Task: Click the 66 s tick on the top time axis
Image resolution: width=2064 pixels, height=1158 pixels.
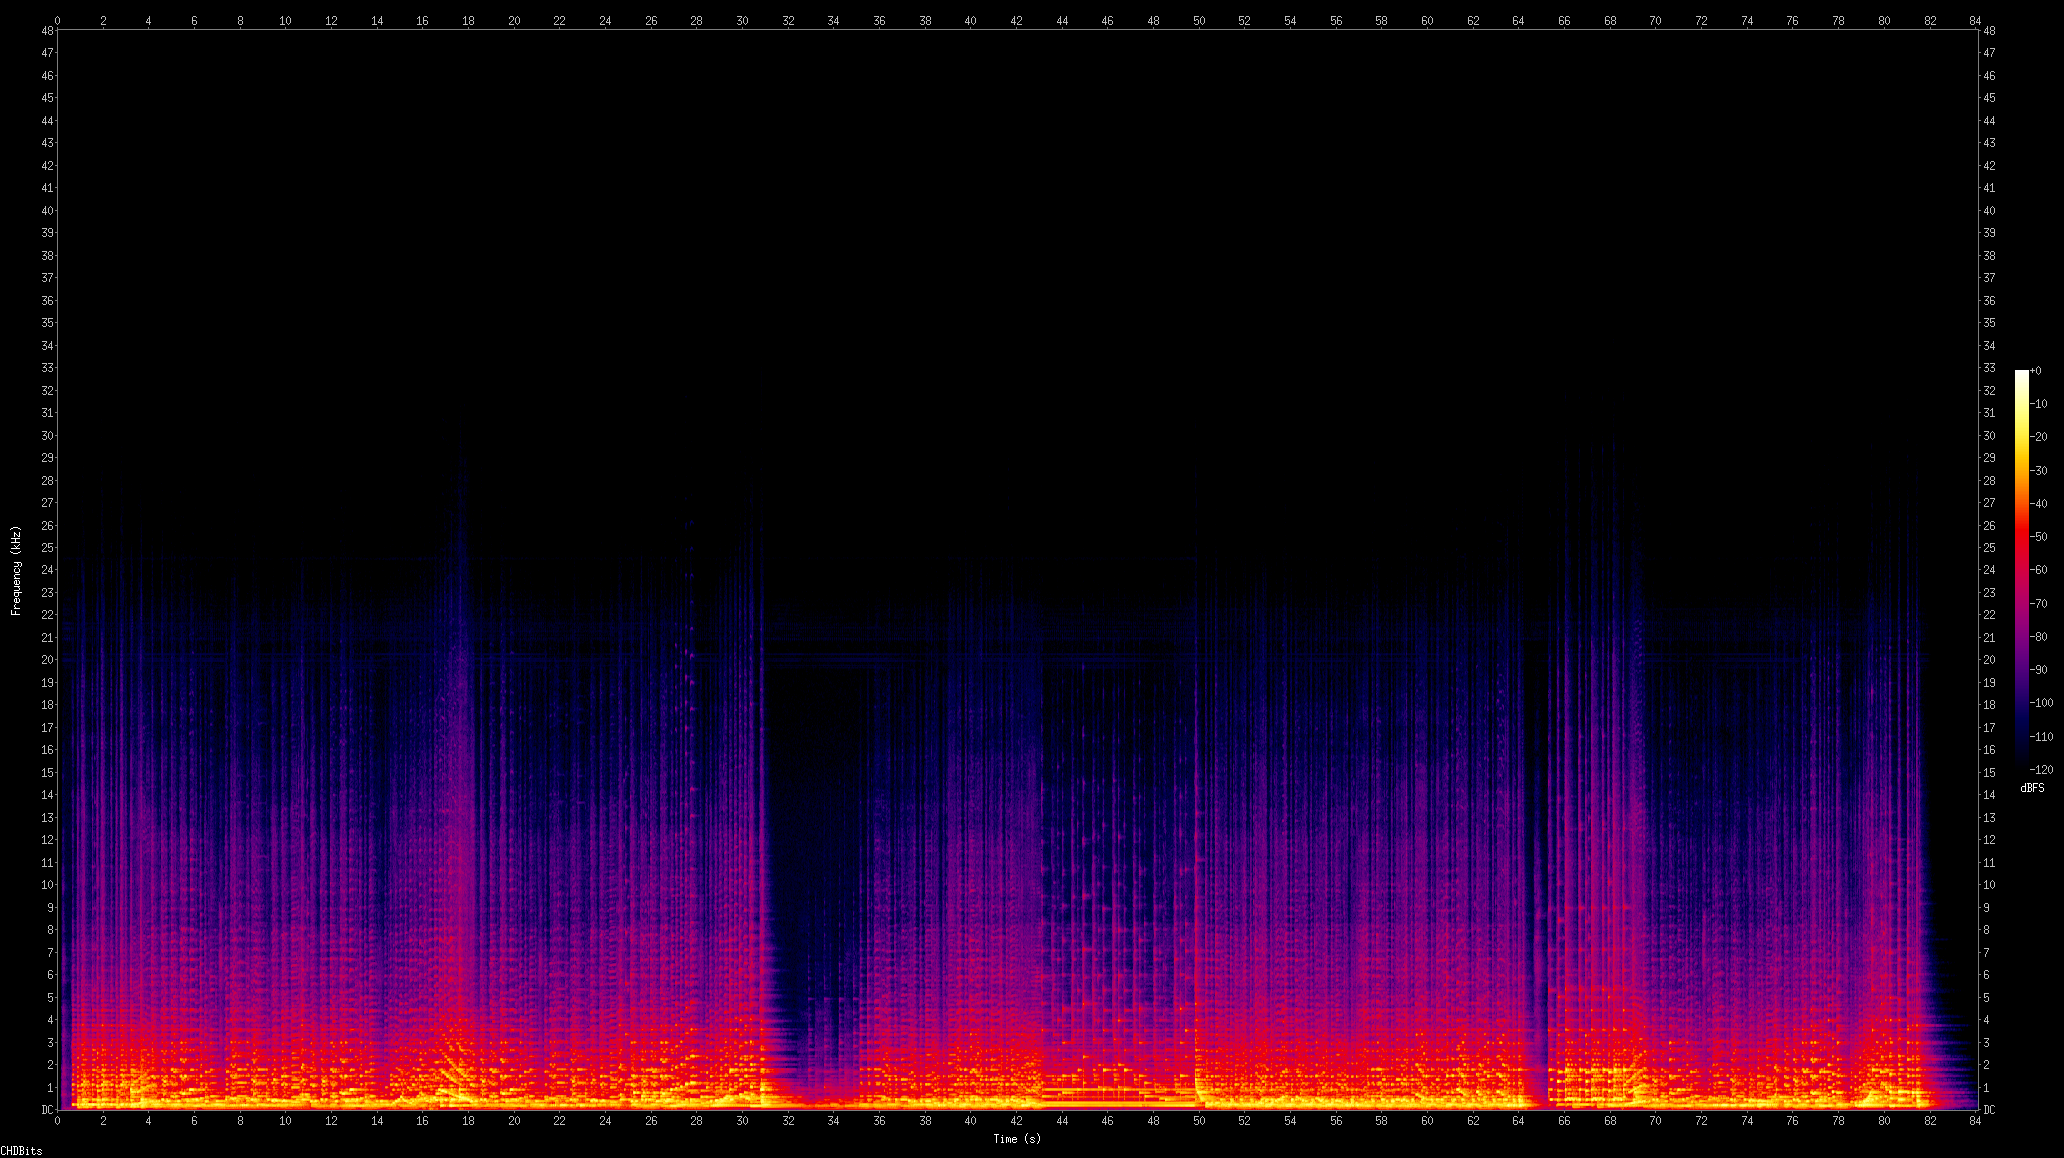Action: (x=1564, y=20)
